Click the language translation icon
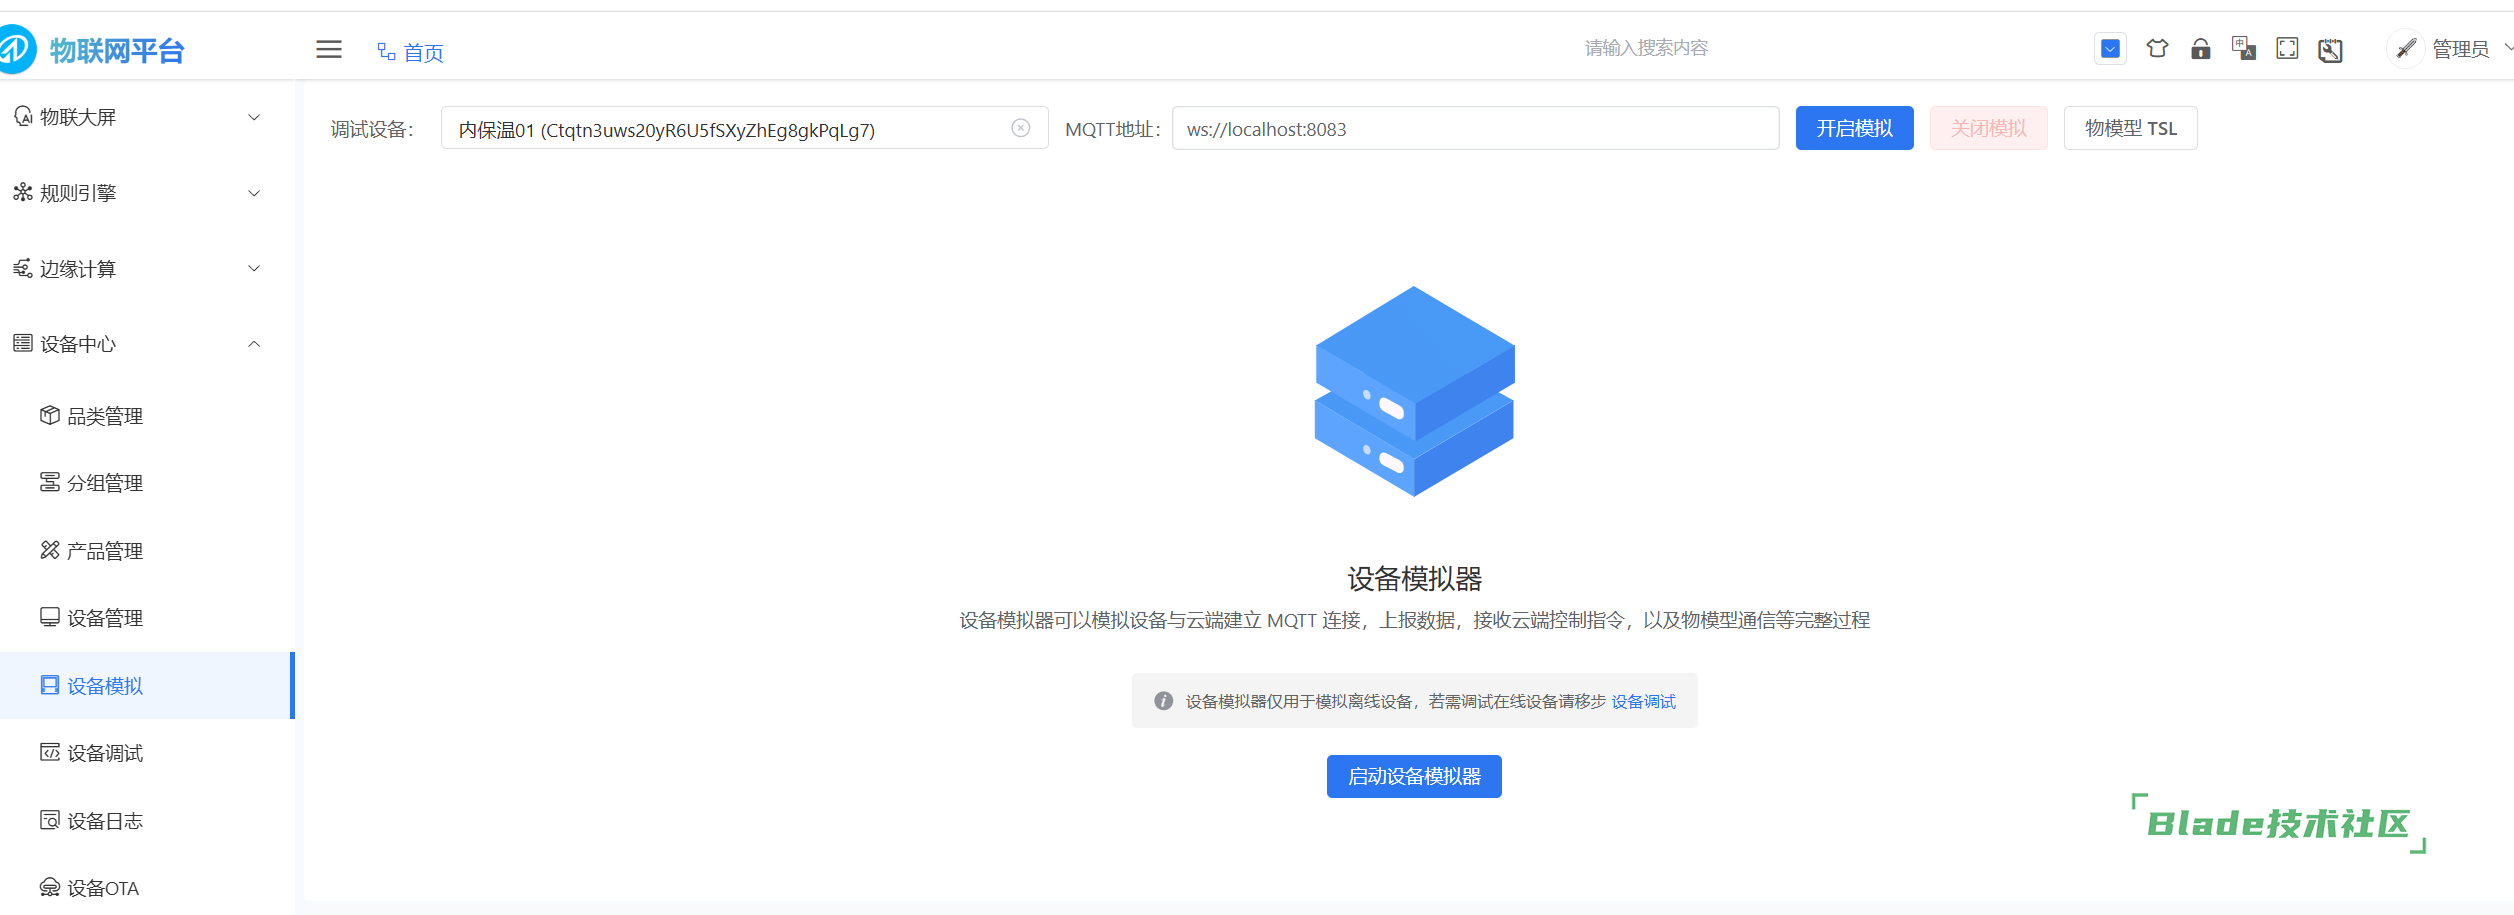 tap(2243, 48)
